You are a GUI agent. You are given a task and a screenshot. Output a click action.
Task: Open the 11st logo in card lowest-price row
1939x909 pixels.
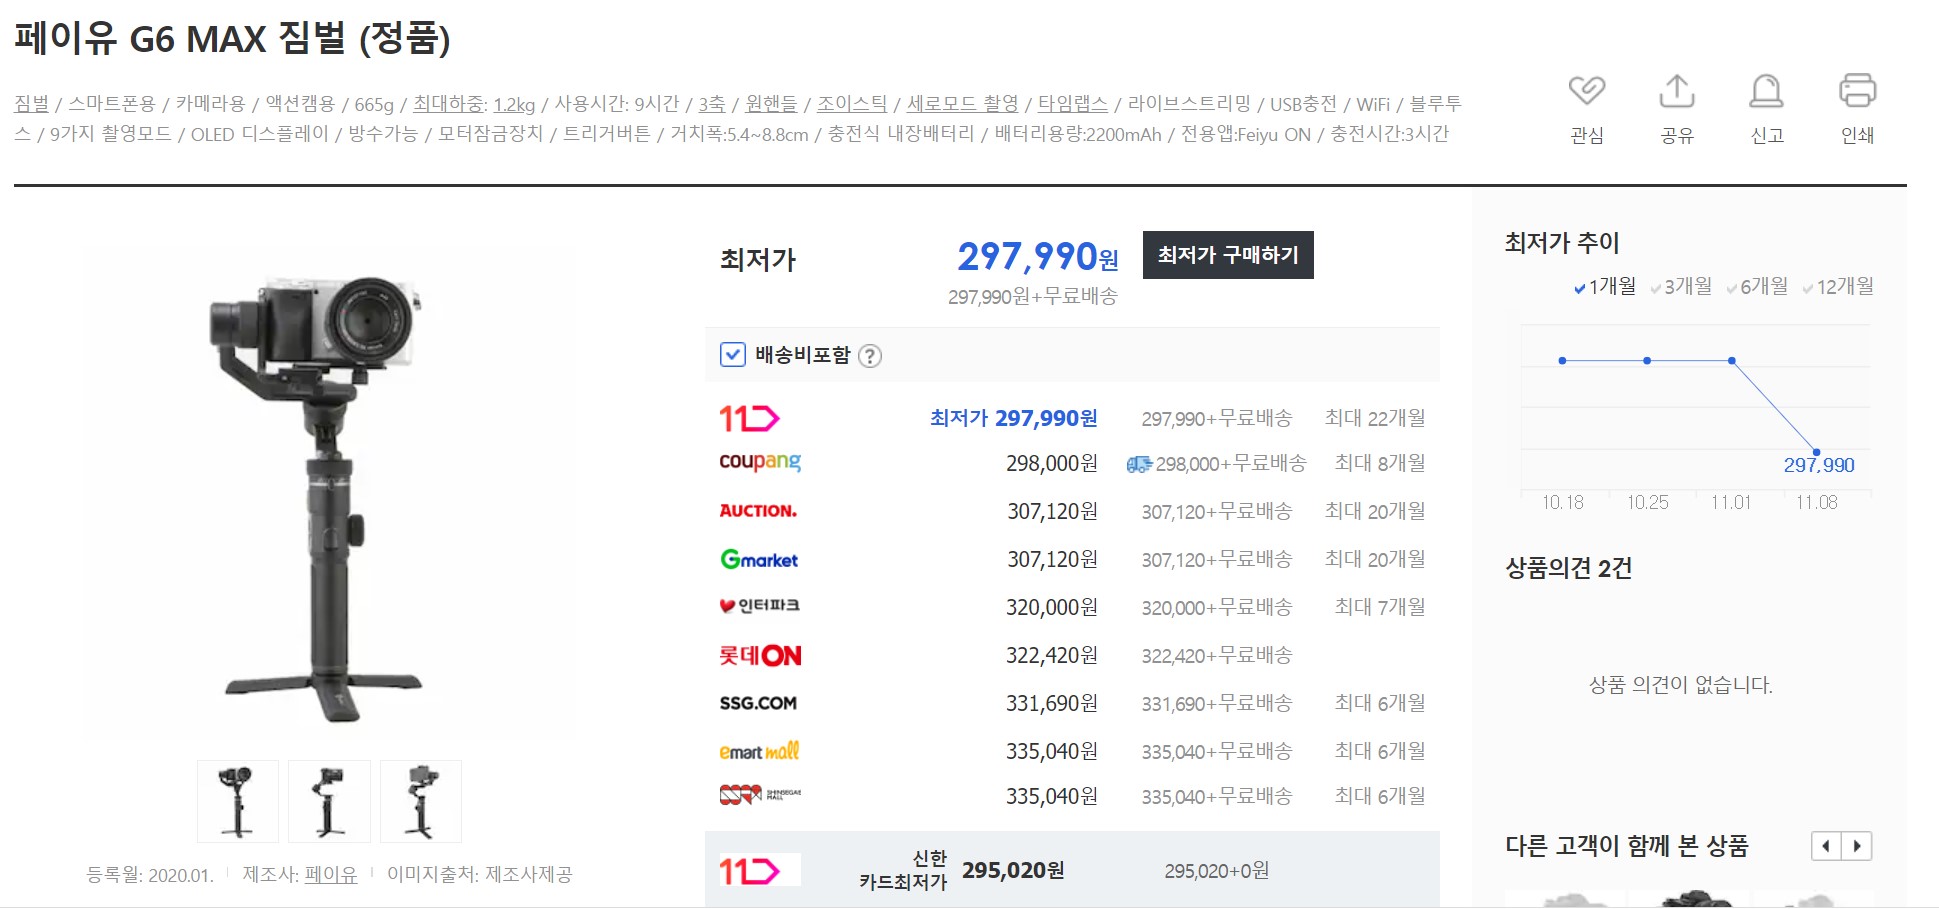[749, 871]
